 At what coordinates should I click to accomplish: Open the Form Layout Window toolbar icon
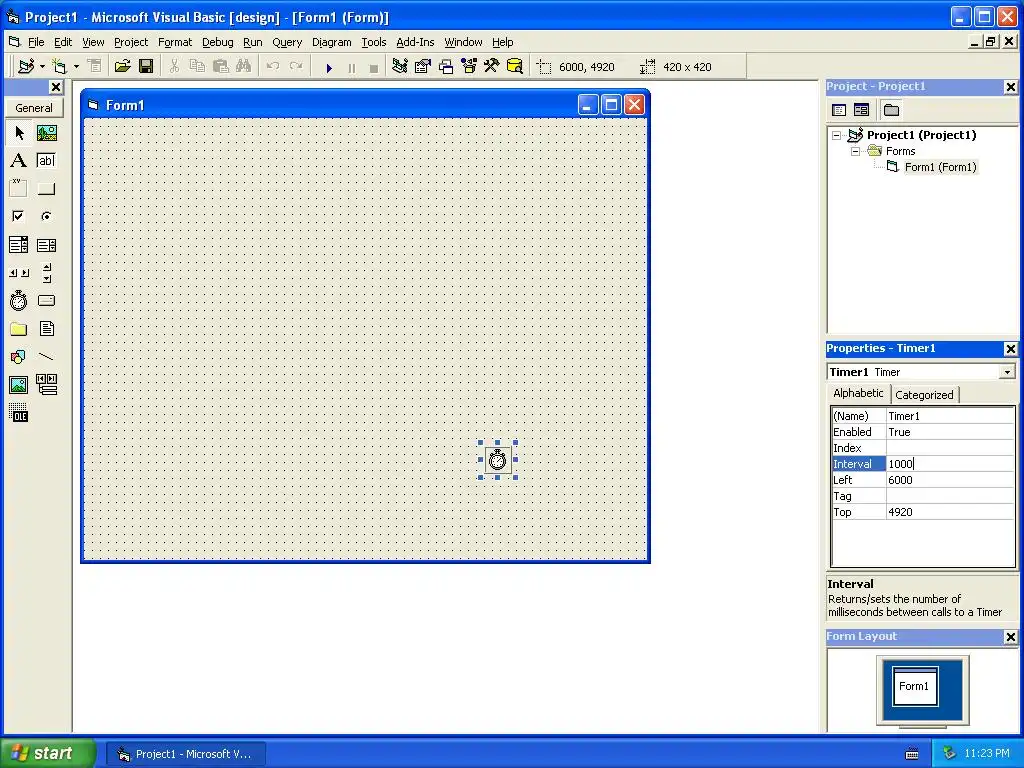coord(446,67)
